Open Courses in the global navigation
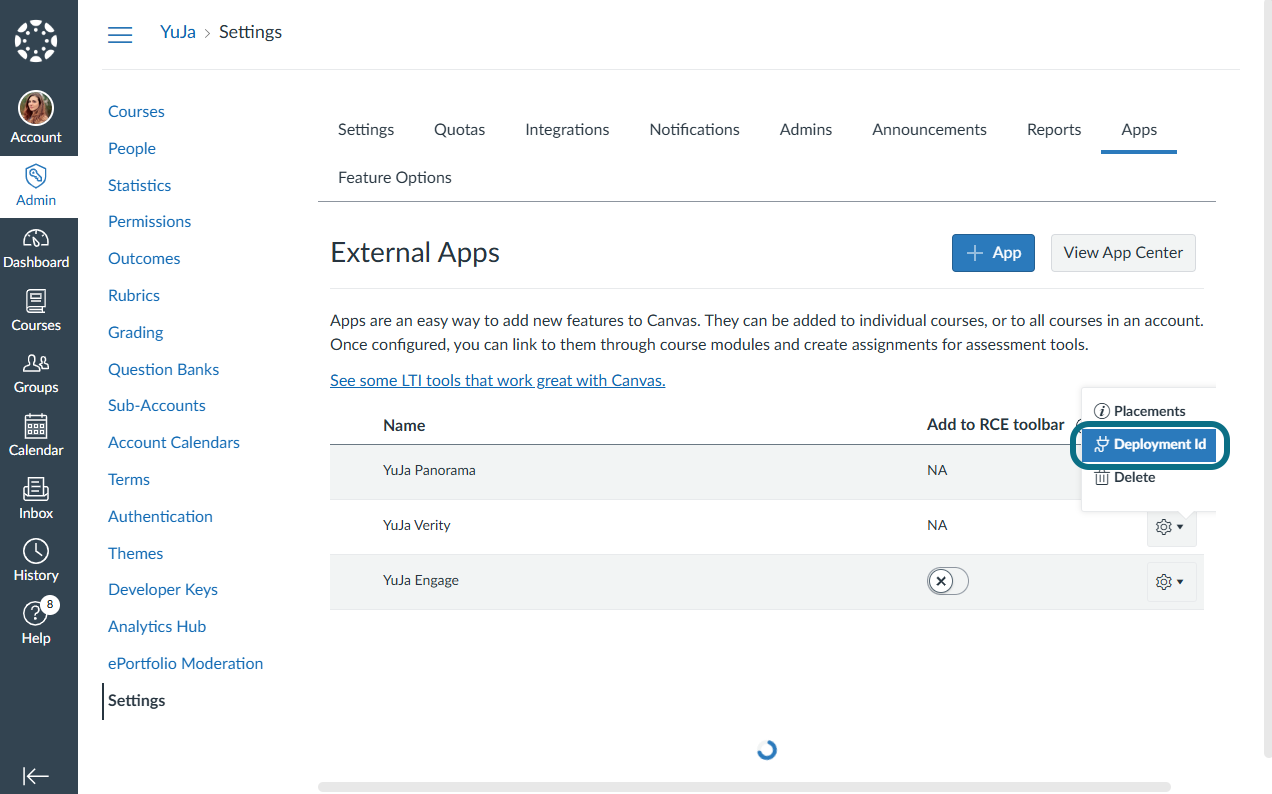This screenshot has height=794, width=1272. pos(36,312)
